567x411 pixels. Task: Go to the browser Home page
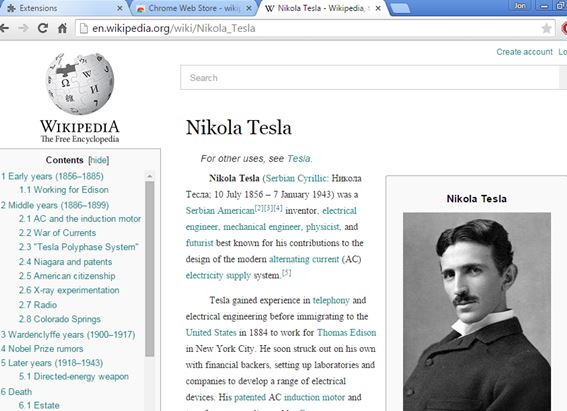pos(62,28)
